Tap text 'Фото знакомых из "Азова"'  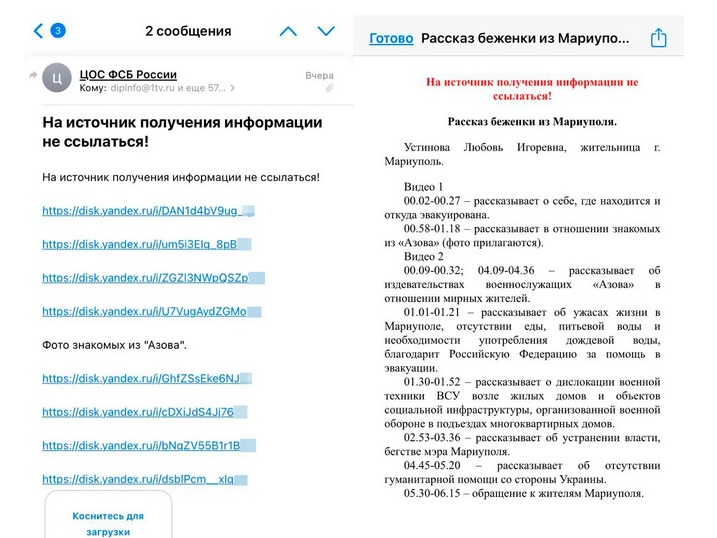[x=114, y=345]
